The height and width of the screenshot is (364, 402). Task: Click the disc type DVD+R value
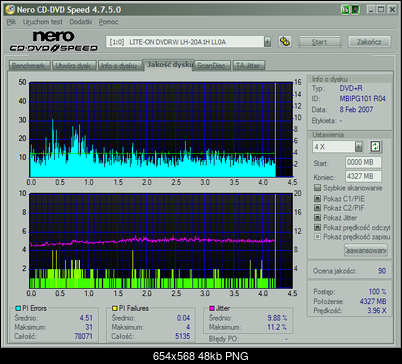[x=351, y=88]
